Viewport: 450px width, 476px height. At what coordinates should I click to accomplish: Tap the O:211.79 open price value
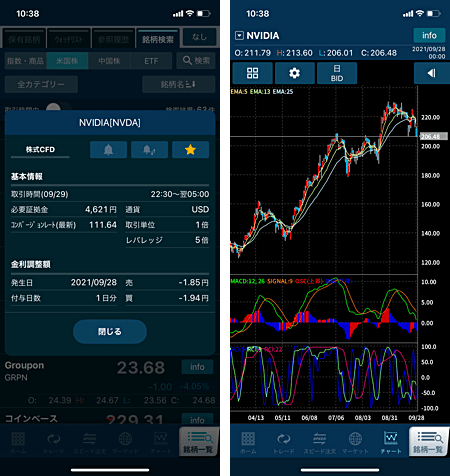[253, 53]
